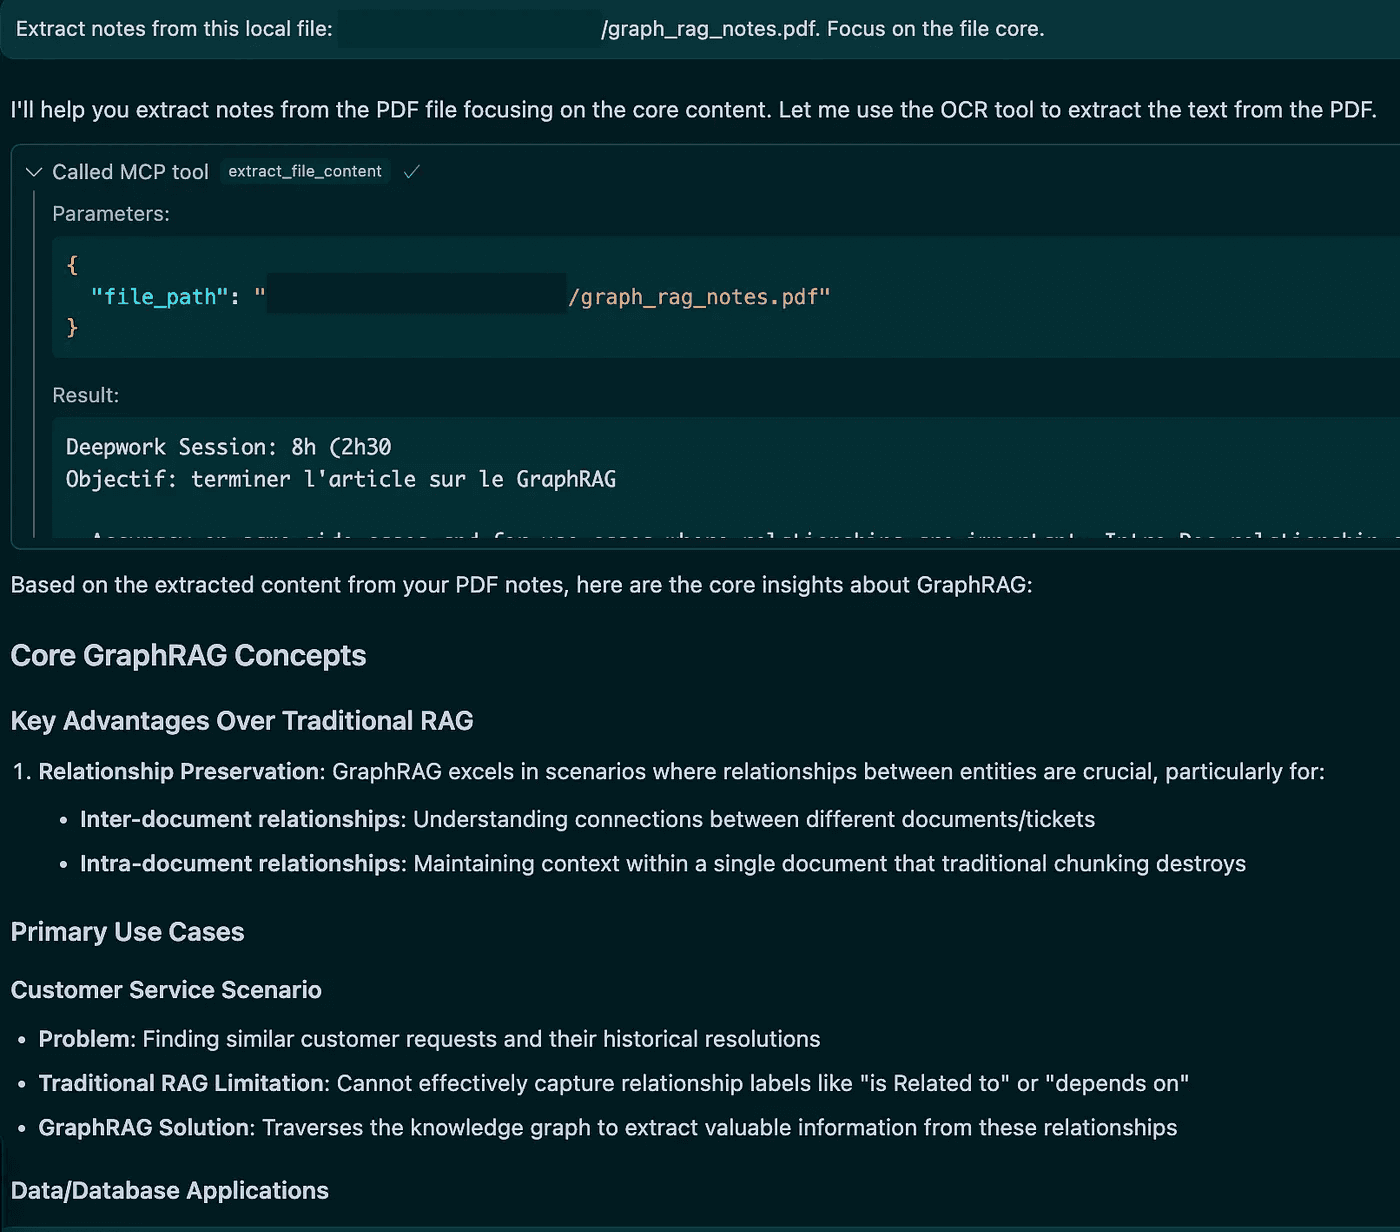Click the checkmark icon beside extract_file_content
The image size is (1400, 1232).
pos(411,172)
